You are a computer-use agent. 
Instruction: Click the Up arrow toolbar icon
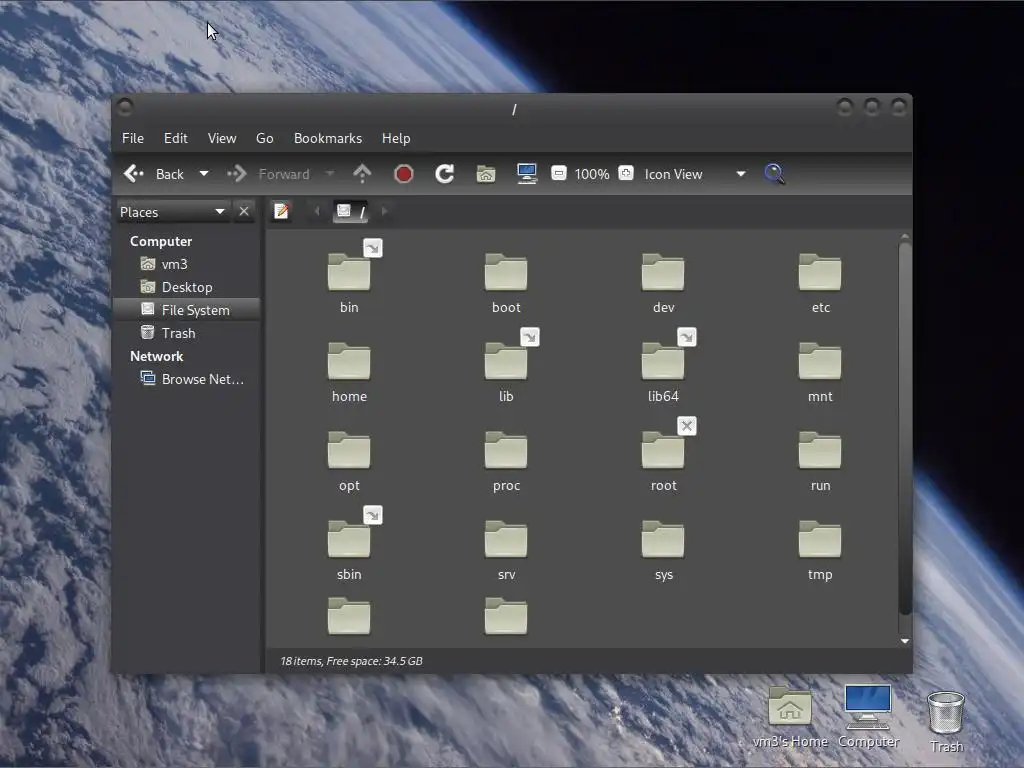[x=362, y=174]
